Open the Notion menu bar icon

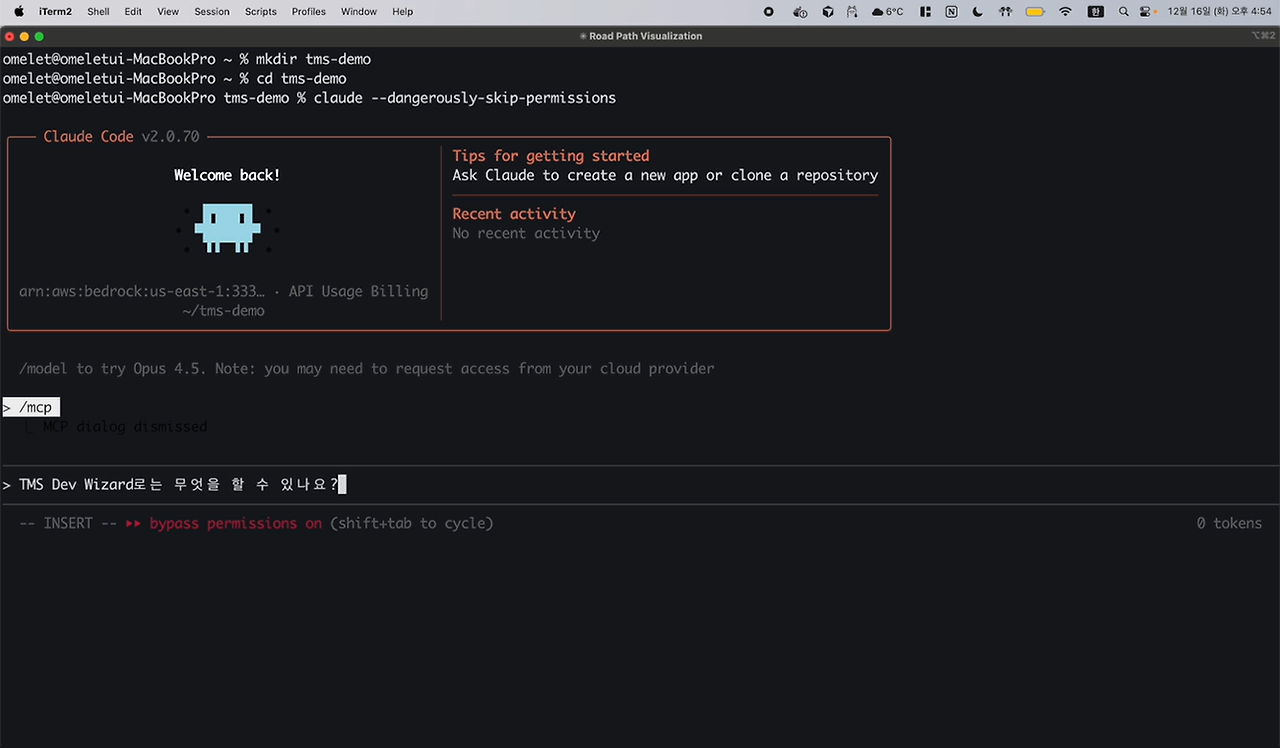click(x=951, y=12)
